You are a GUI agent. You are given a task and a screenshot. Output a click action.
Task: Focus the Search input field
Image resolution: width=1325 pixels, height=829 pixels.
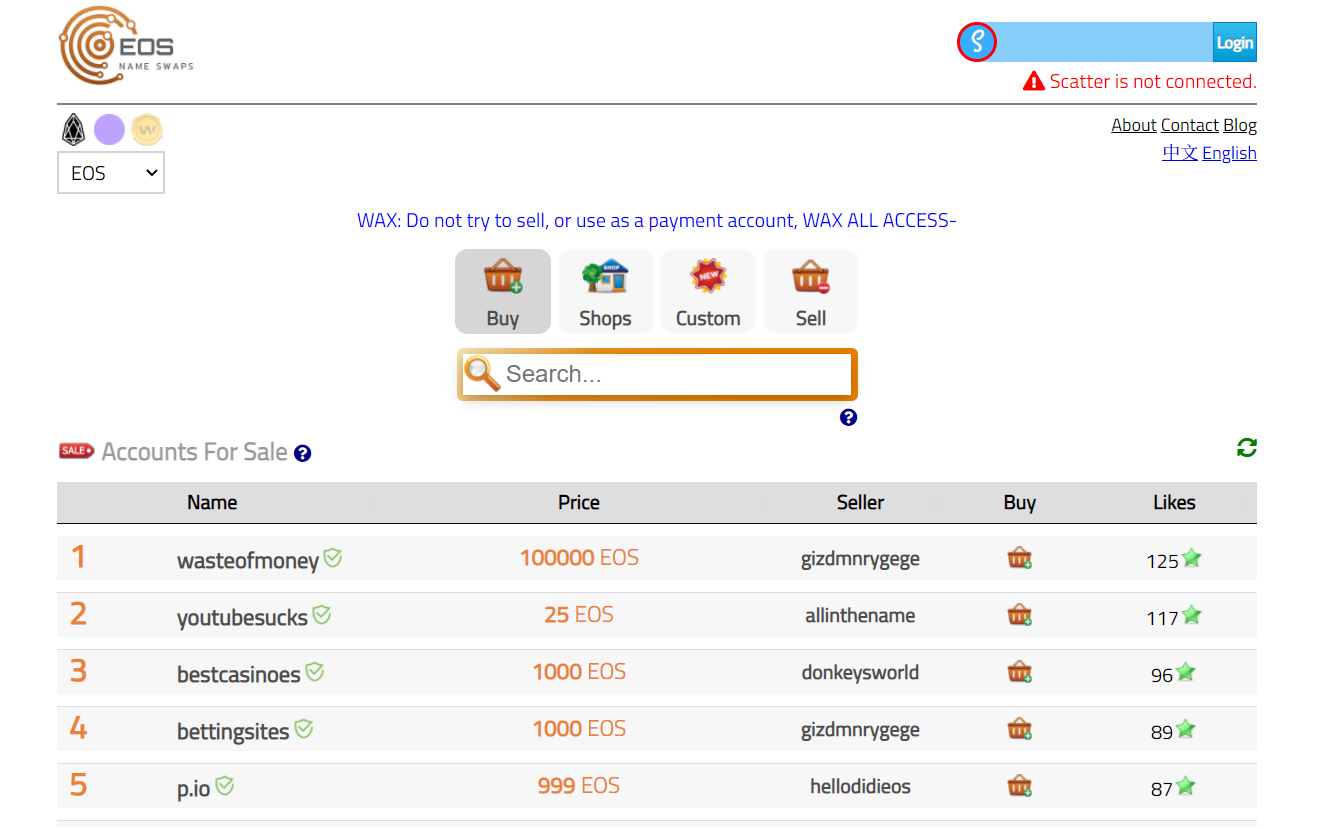point(657,374)
